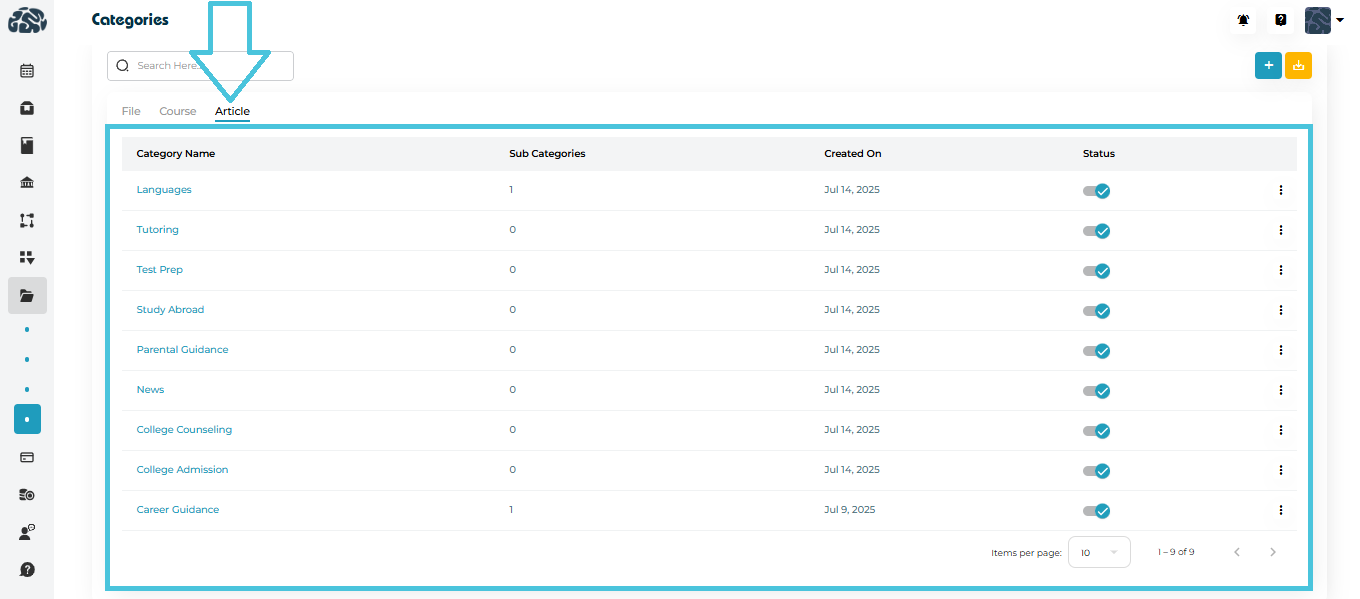Open the bank building icon in sidebar
Image resolution: width=1360 pixels, height=599 pixels.
(27, 182)
